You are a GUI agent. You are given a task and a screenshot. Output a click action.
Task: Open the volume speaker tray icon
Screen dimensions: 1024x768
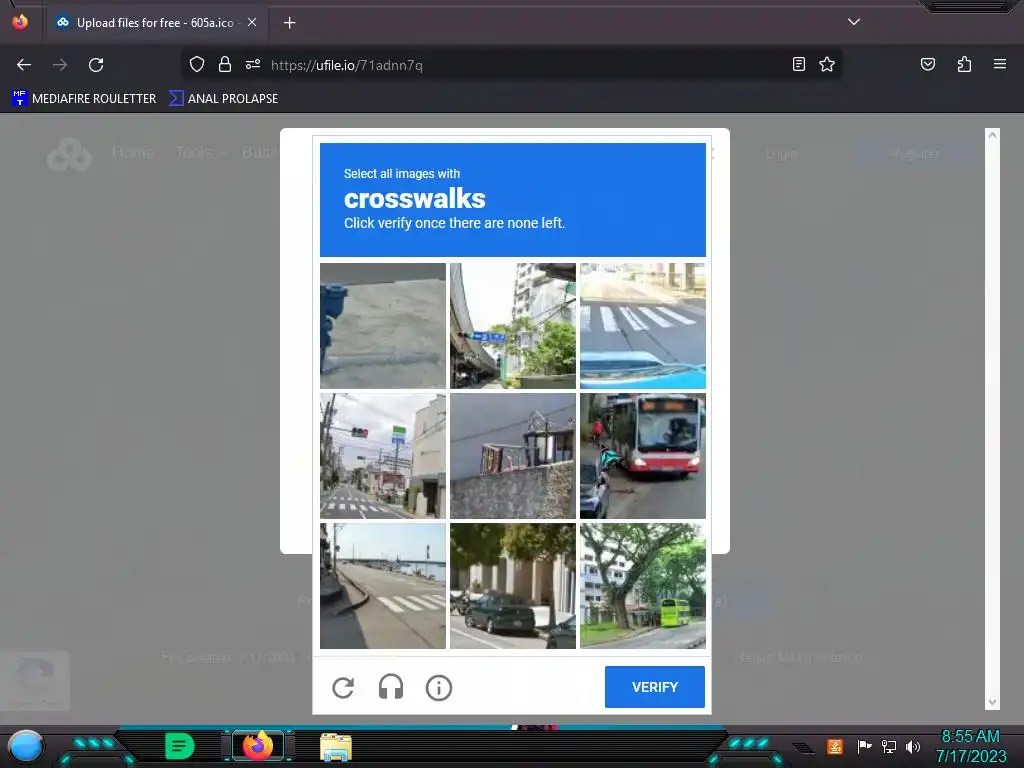coord(913,746)
